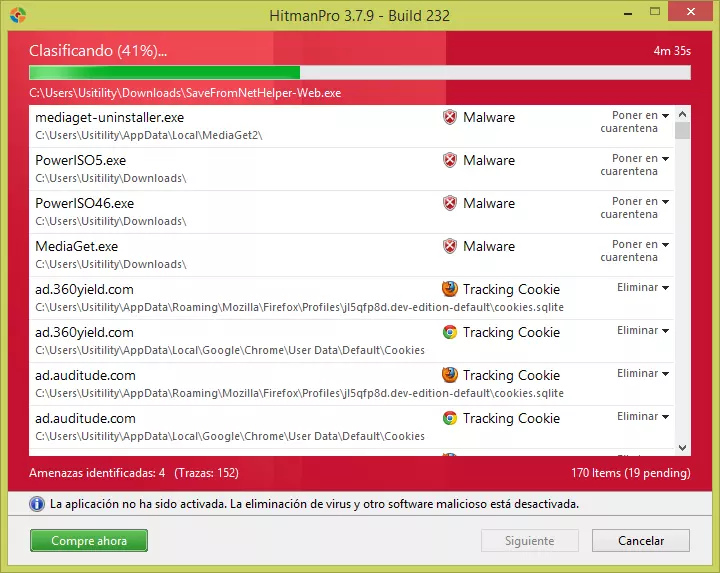Click the MediaGet2 AppData folder path
The height and width of the screenshot is (573, 720).
coord(149,135)
